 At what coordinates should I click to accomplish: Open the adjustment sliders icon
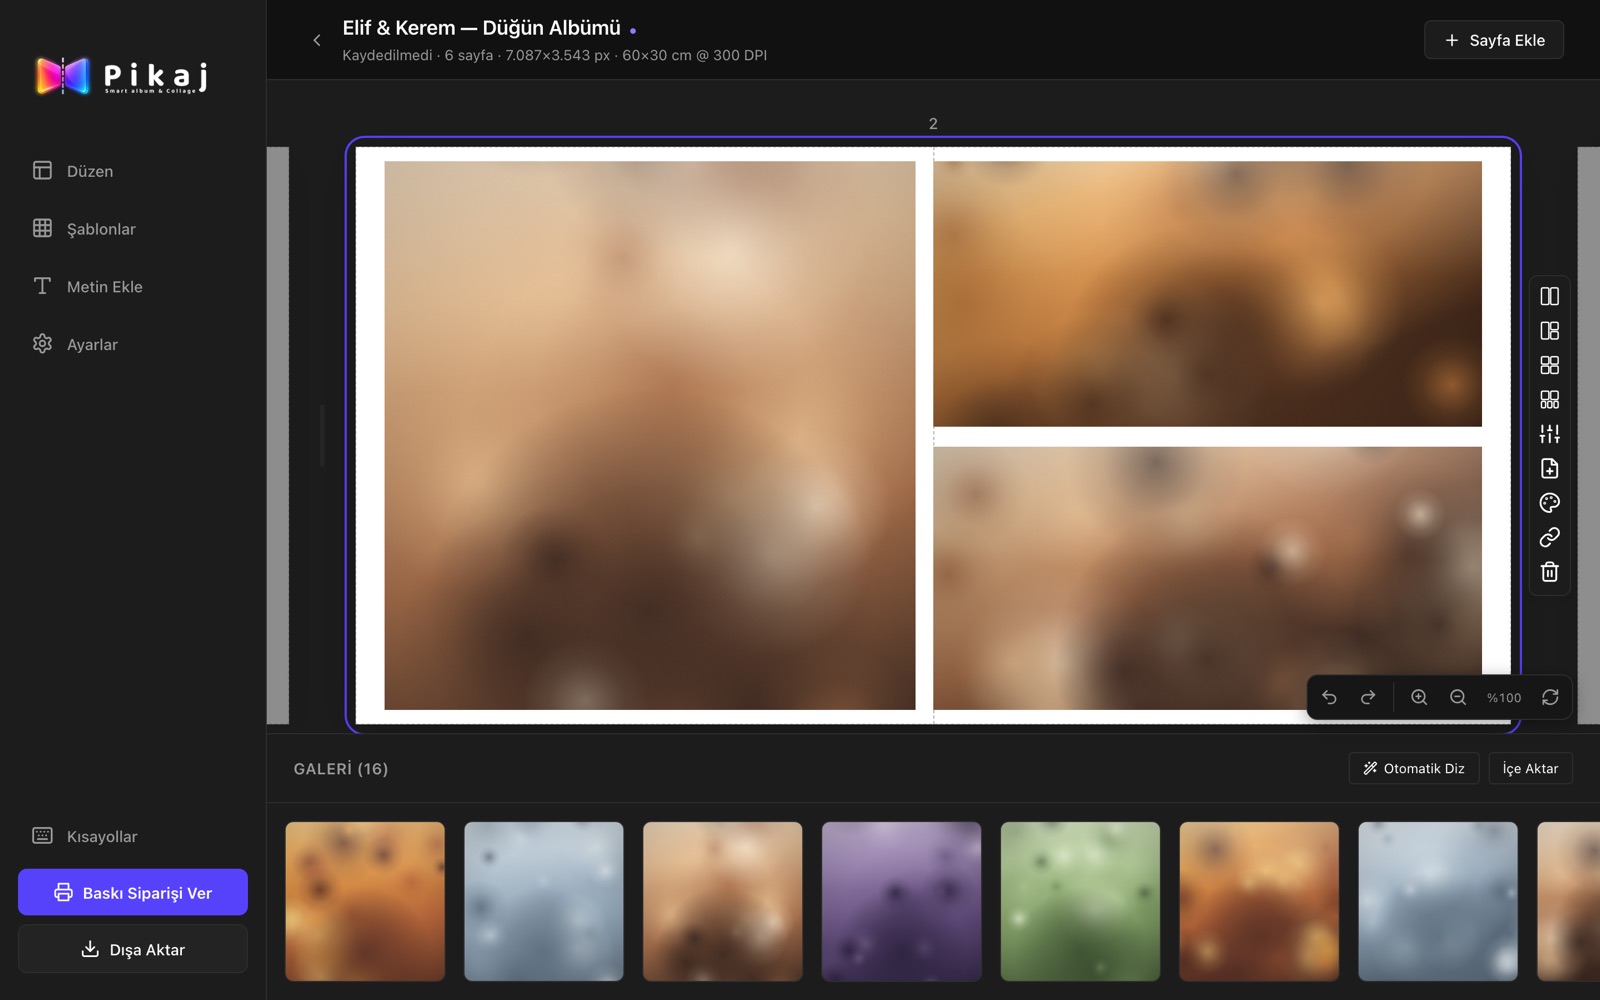[1549, 434]
